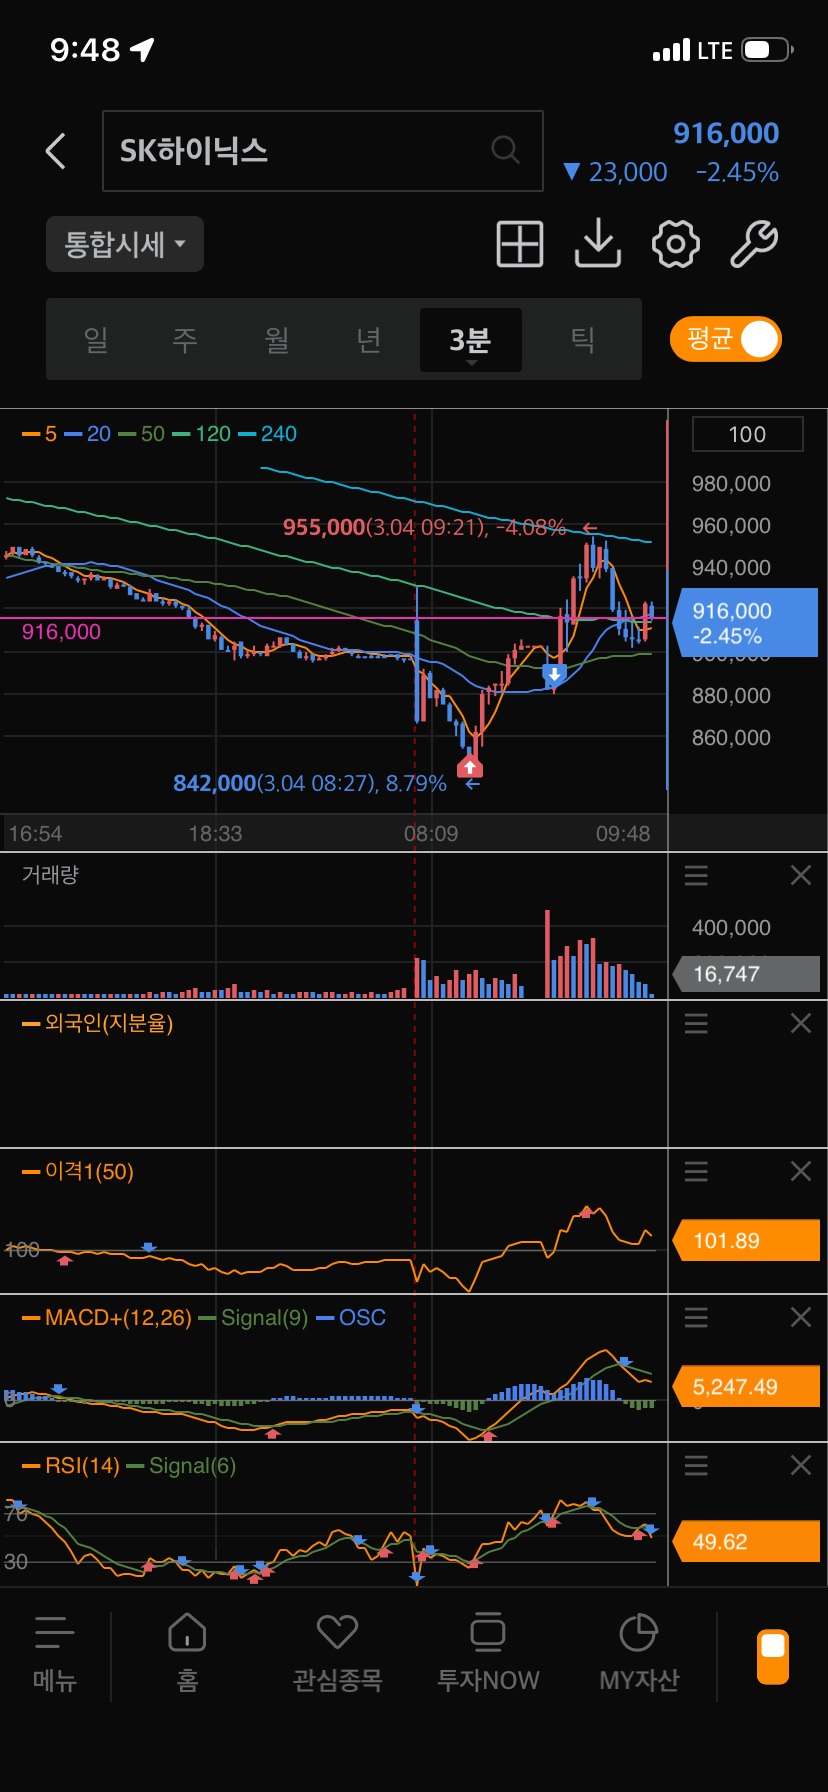Select the 틱 period tab
The image size is (828, 1792).
click(582, 340)
